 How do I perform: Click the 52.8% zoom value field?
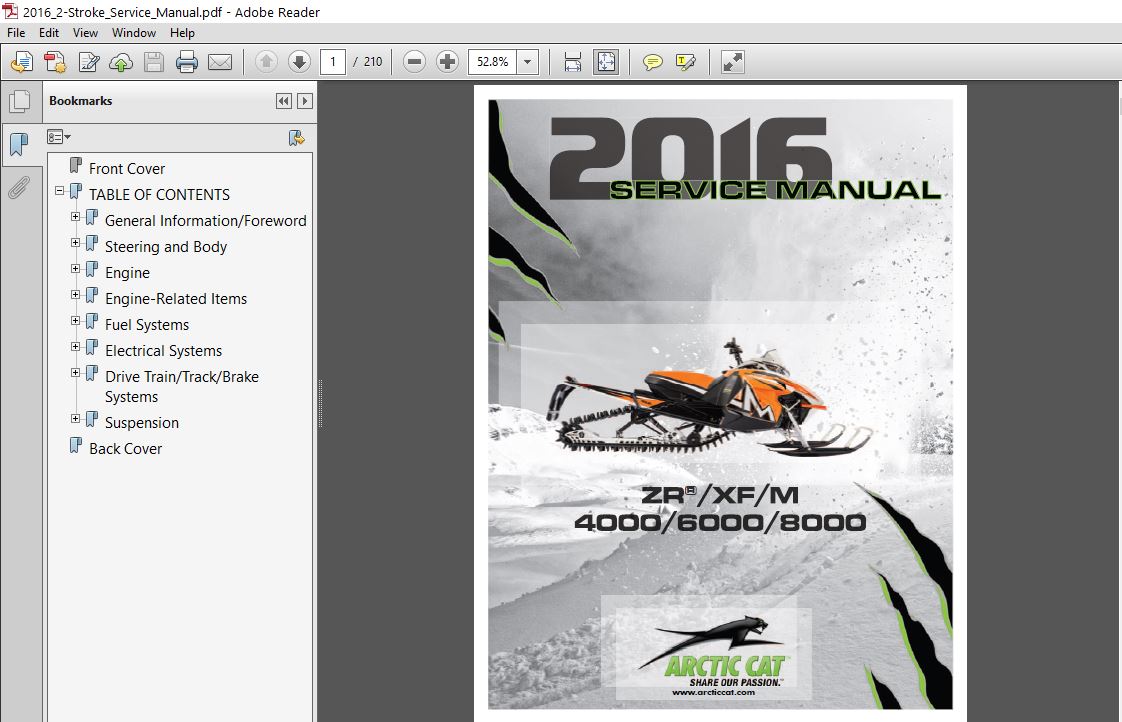pyautogui.click(x=493, y=62)
